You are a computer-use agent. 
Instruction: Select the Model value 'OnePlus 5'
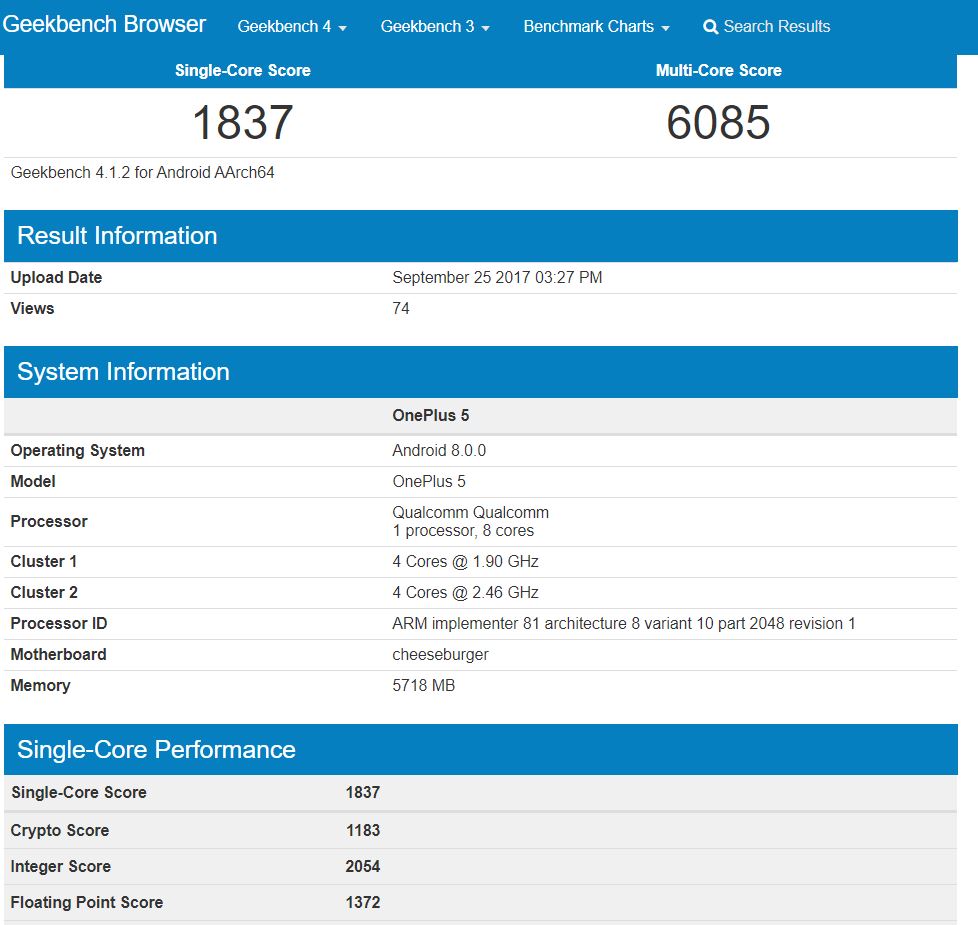(x=429, y=482)
